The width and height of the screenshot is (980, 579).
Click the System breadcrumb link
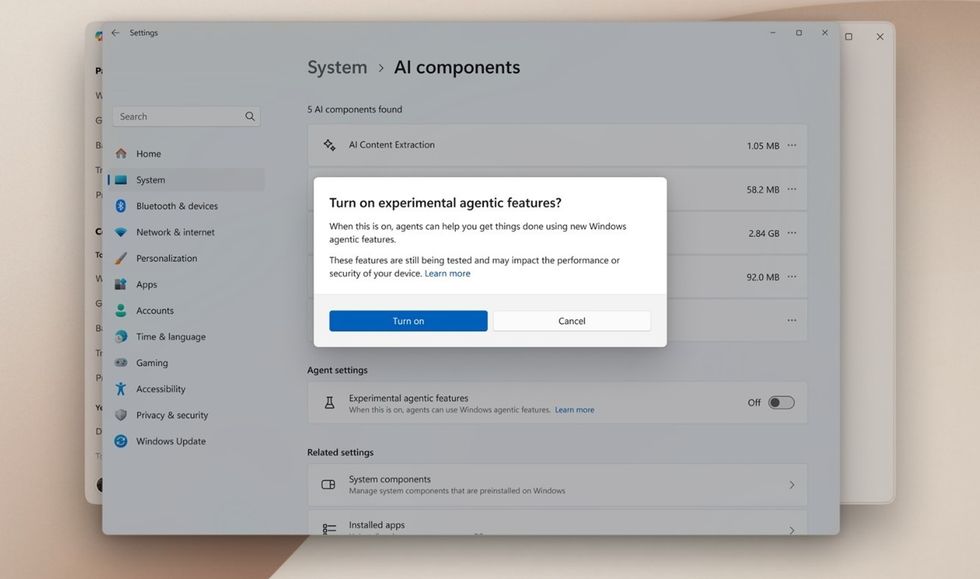click(x=337, y=68)
